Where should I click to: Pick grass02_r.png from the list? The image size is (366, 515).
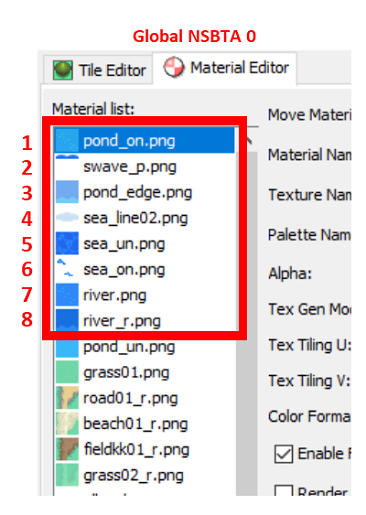(x=145, y=475)
